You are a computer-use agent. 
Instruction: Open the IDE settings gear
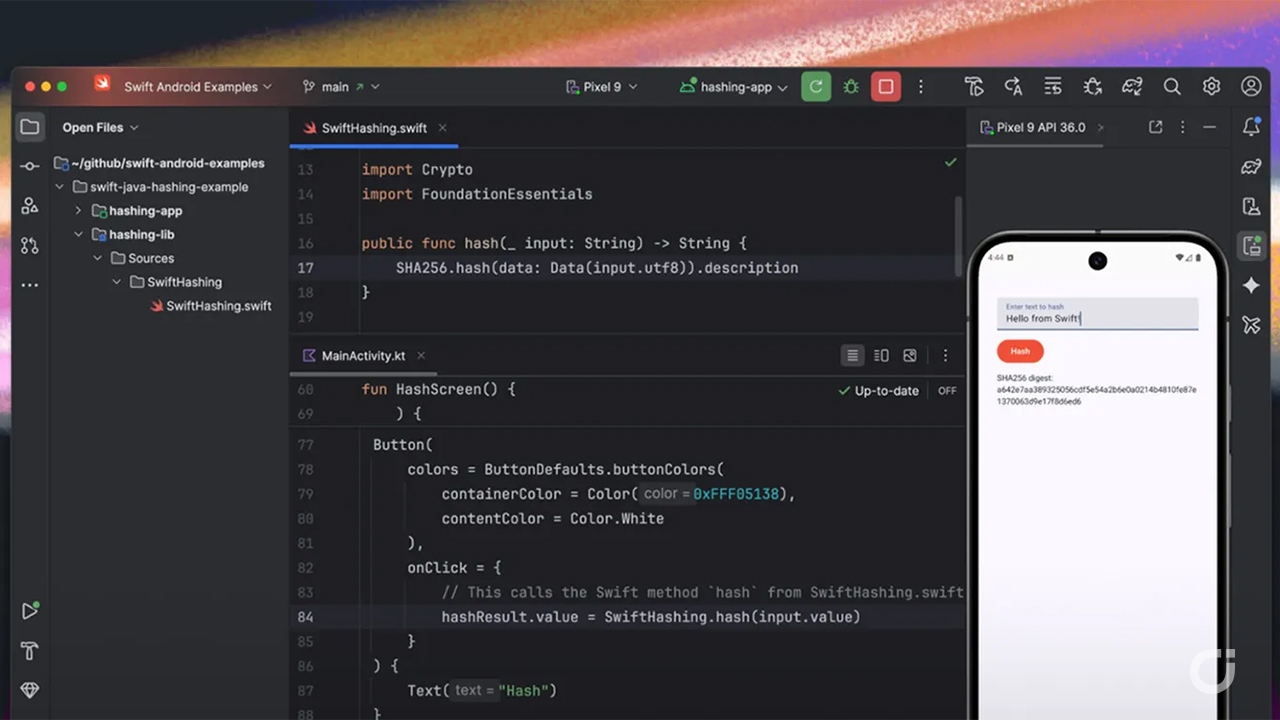pos(1211,87)
